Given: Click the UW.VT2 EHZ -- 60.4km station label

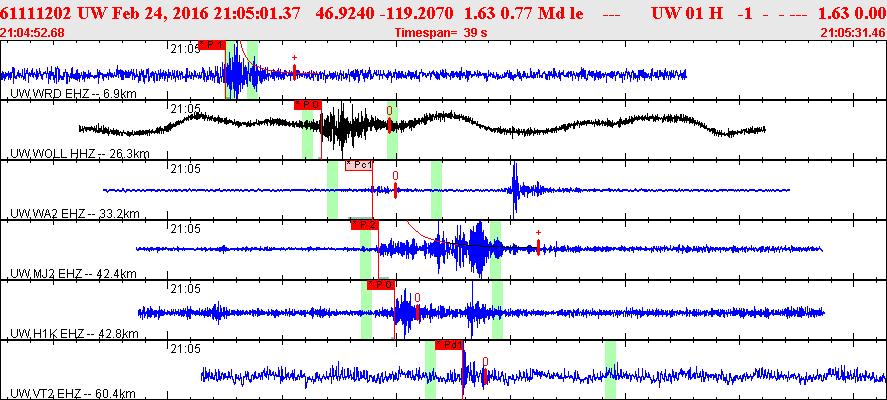Looking at the screenshot, I should [x=73, y=394].
